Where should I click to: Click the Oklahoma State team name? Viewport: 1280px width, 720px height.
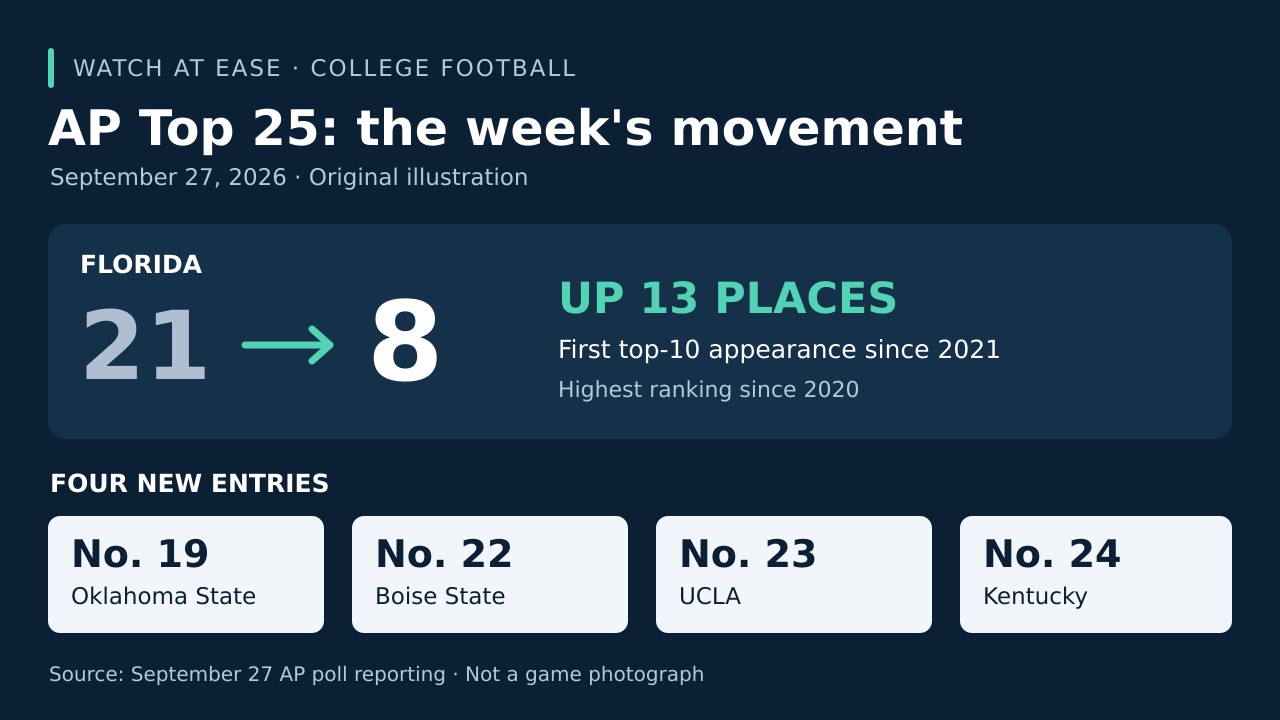tap(163, 597)
